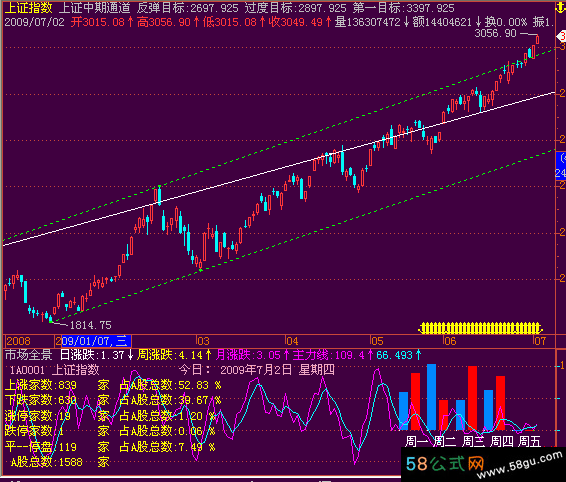Click the 占A股总数:52.83 % figure

click(170, 385)
